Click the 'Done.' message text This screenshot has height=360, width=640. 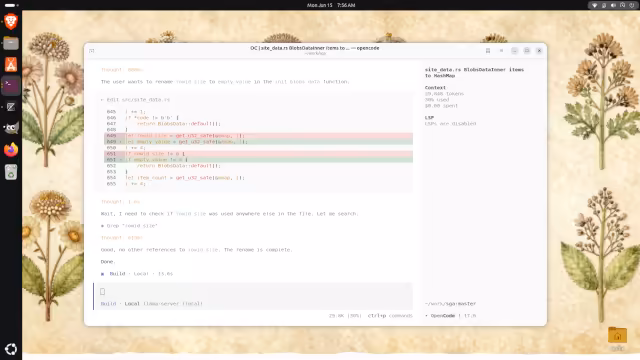(x=108, y=262)
